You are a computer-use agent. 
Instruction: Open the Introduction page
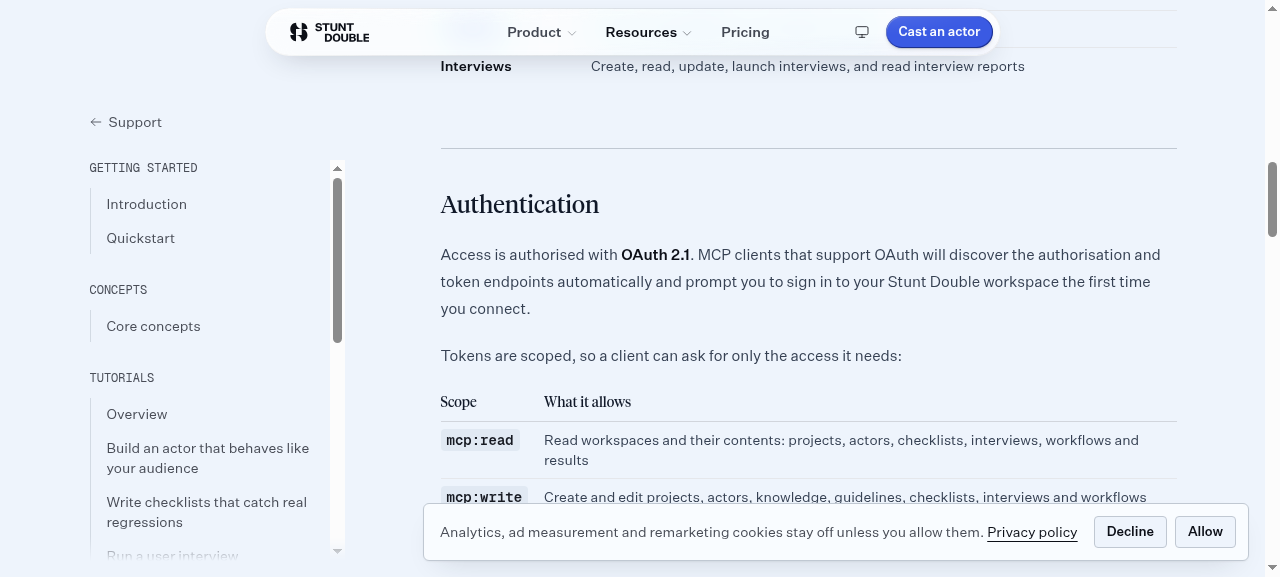tap(146, 204)
